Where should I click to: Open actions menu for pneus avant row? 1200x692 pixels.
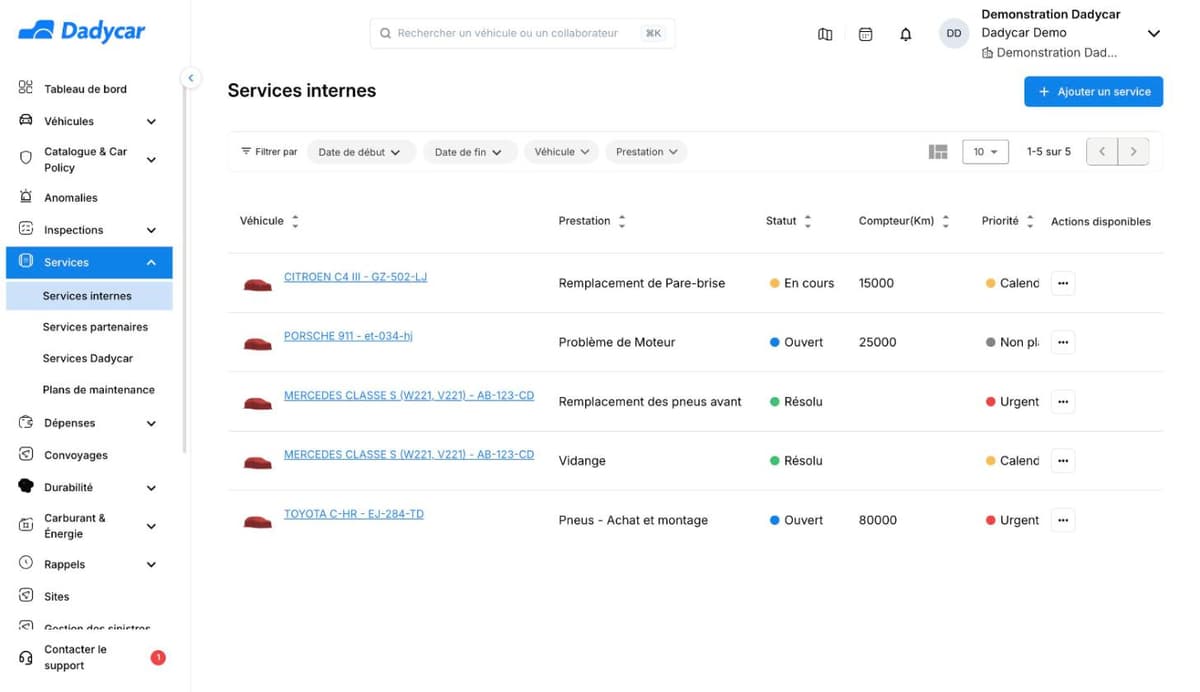tap(1063, 402)
